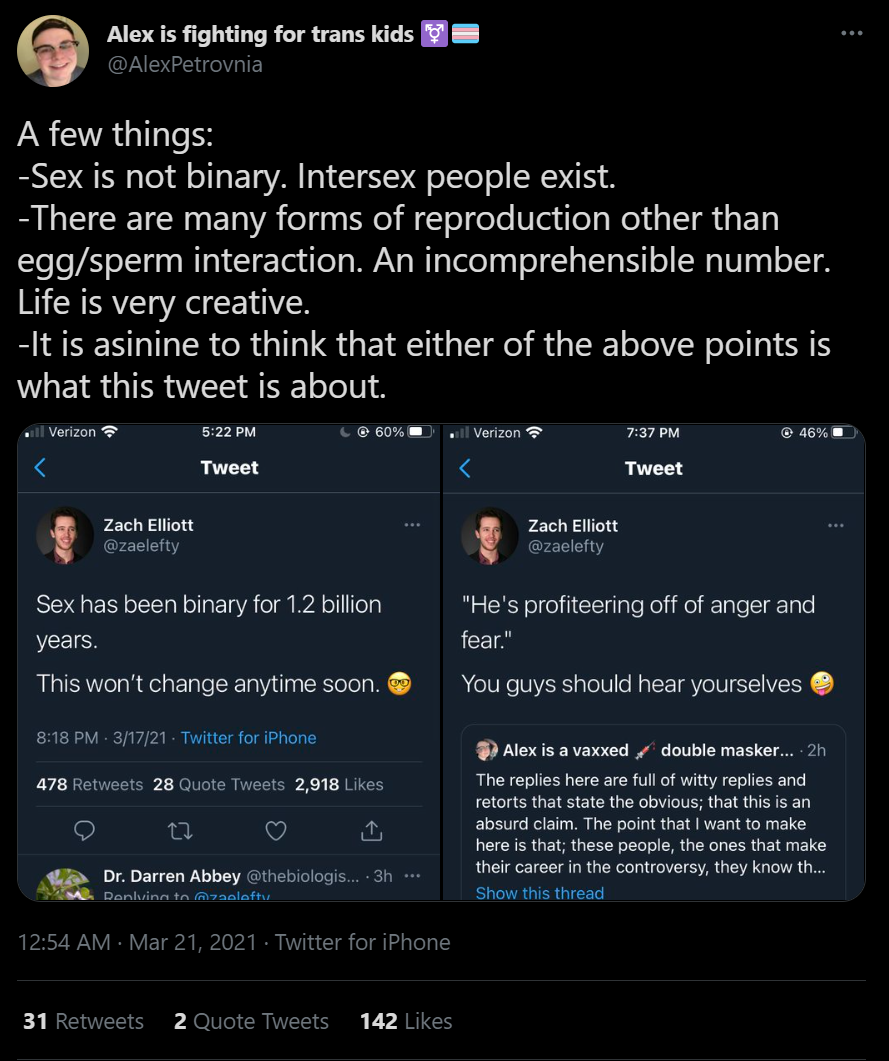
Task: Open the three-dot menu on Zach Elliott's left tweet
Action: [x=412, y=524]
